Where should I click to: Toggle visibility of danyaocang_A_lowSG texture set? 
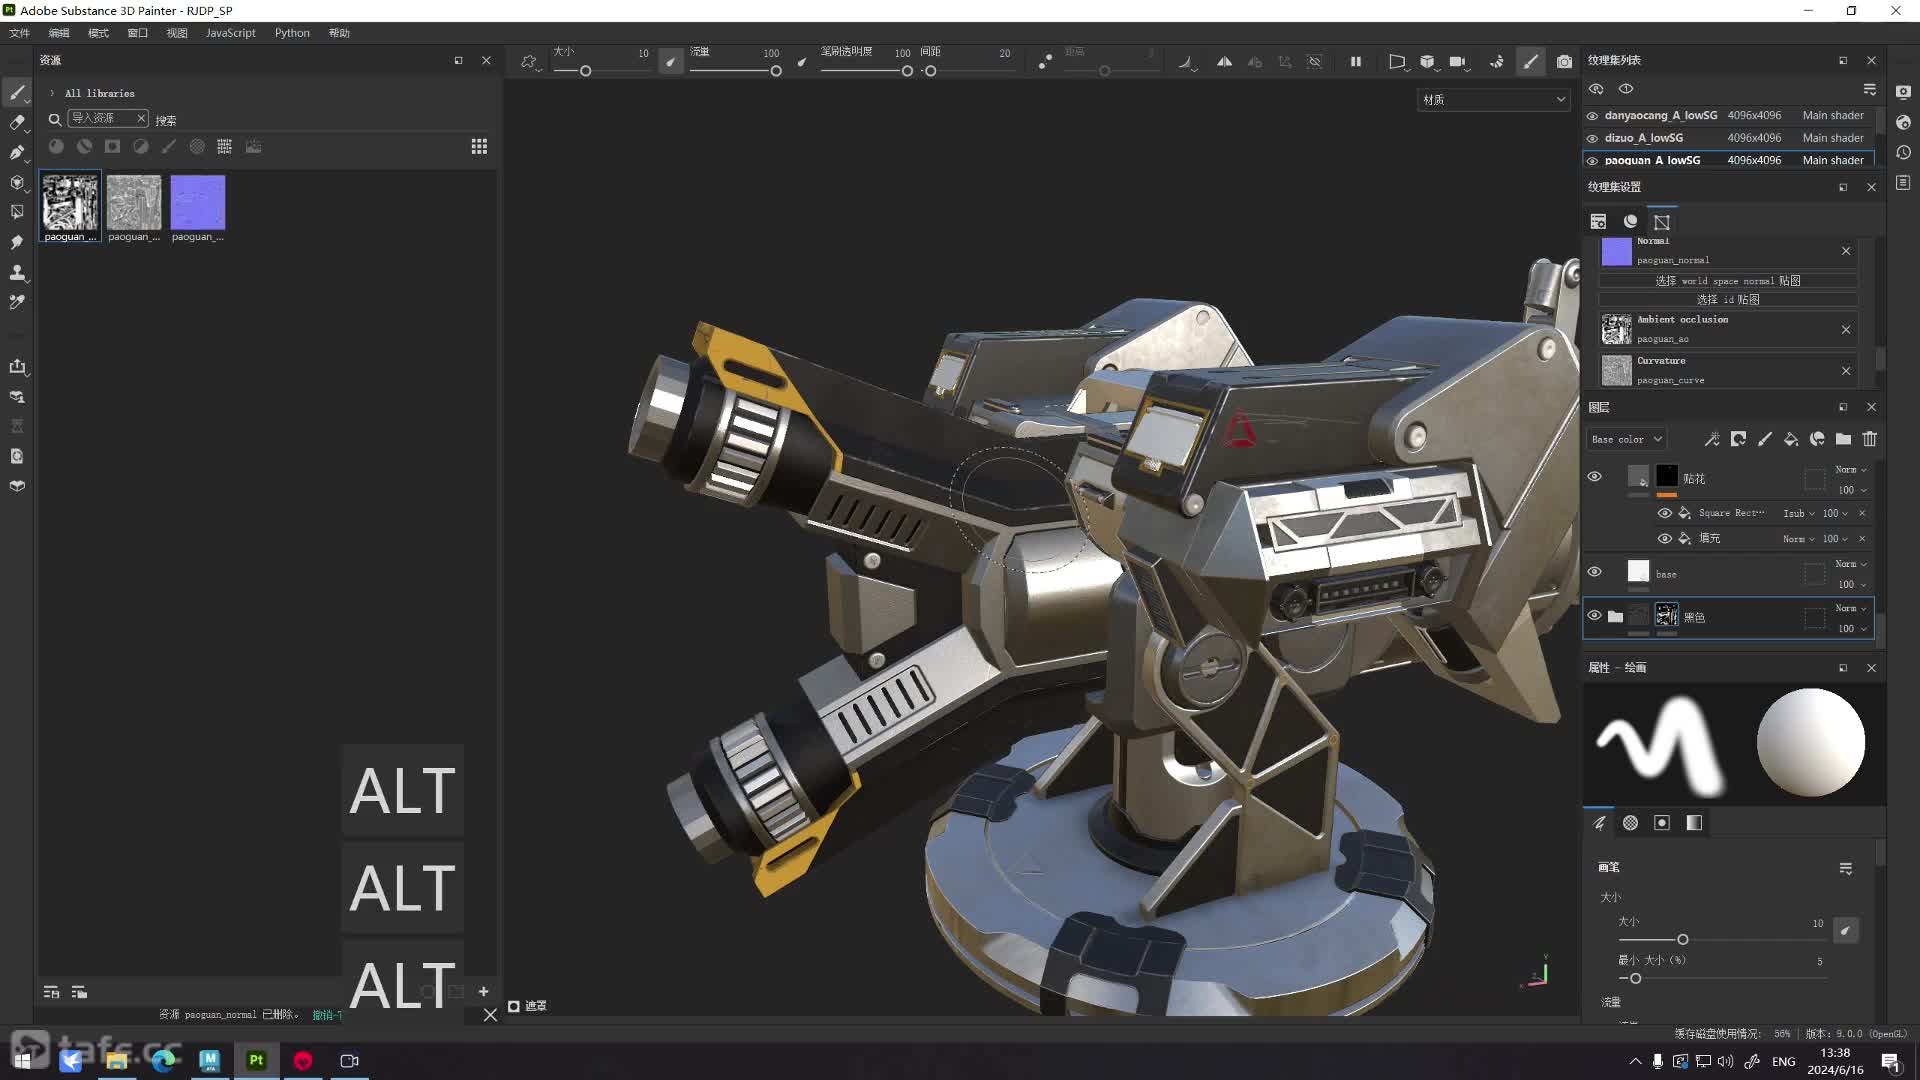pos(1592,116)
